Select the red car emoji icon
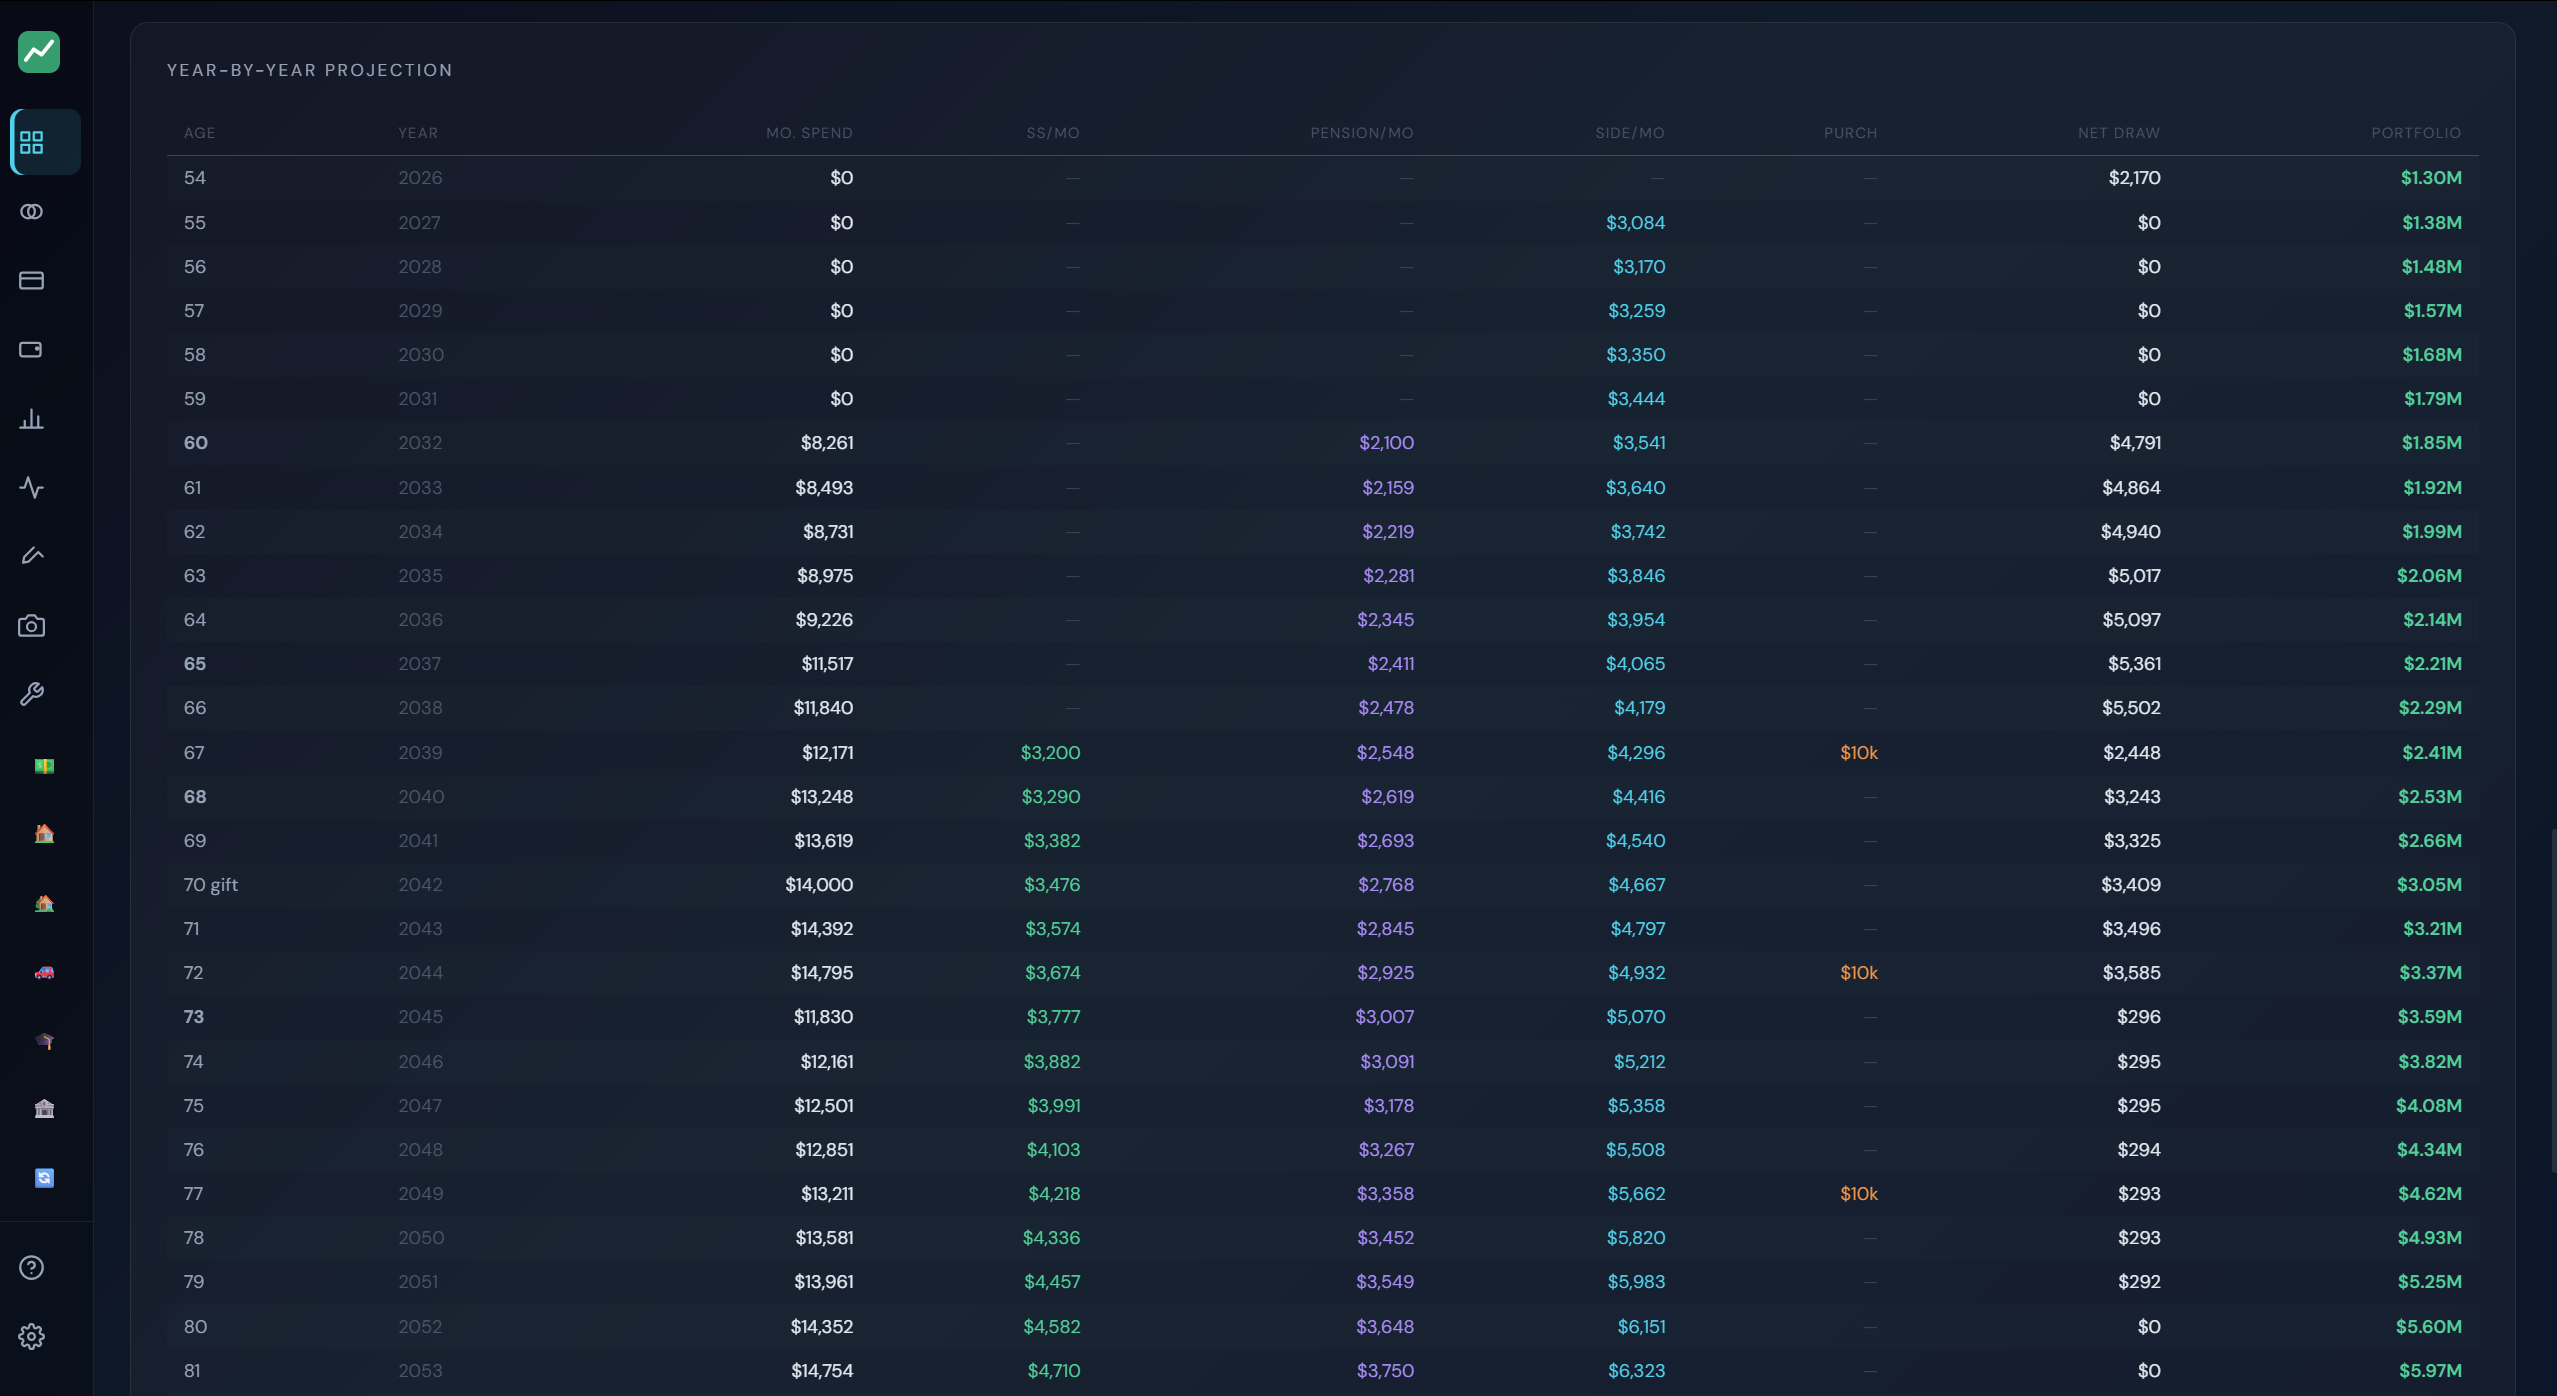The width and height of the screenshot is (2557, 1396). click(x=44, y=972)
